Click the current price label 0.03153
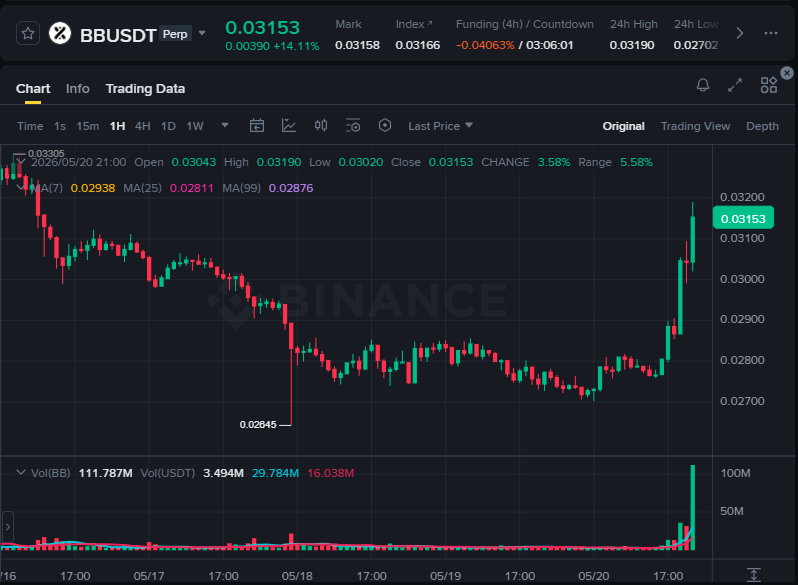This screenshot has height=585, width=798. tap(743, 219)
